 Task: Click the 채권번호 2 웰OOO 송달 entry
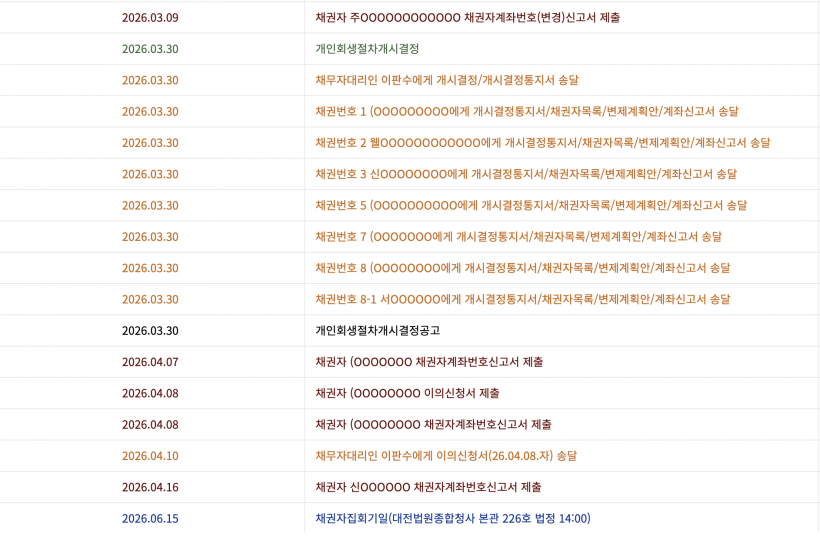(543, 143)
